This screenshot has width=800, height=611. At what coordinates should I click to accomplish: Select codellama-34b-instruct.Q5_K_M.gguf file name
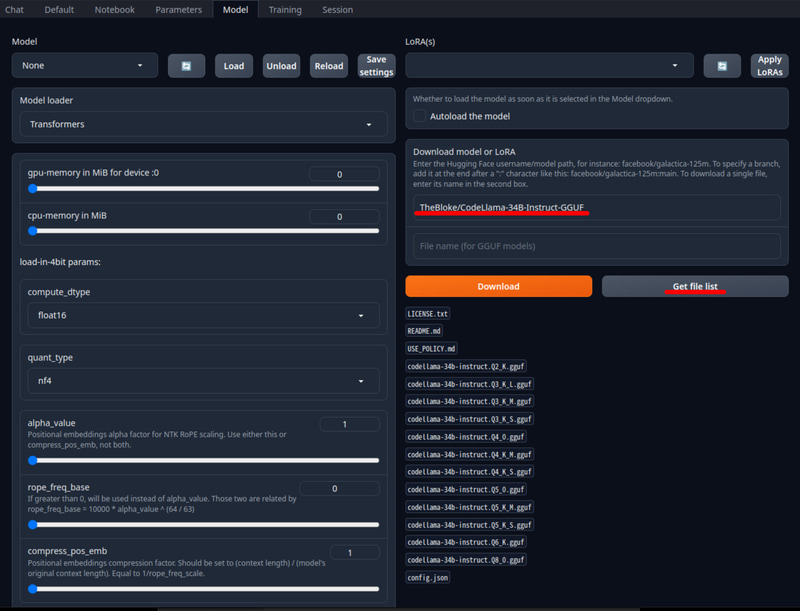point(469,507)
